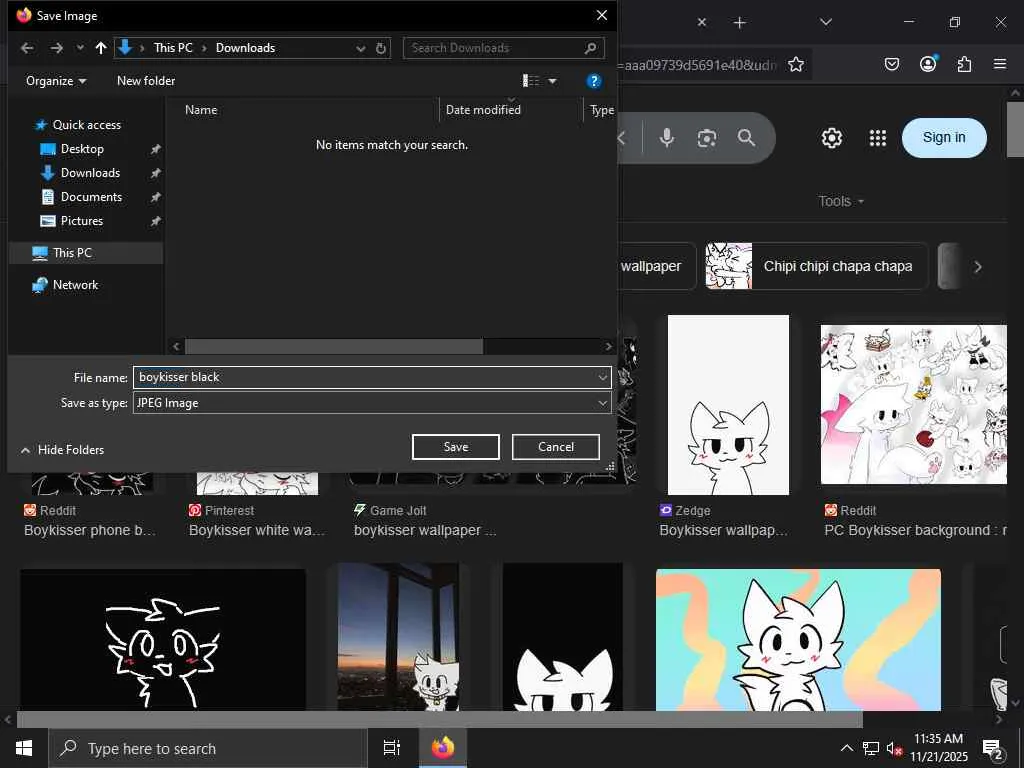Screen dimensions: 1024x768
Task: Go forward in Save Image dialog
Action: click(x=57, y=48)
